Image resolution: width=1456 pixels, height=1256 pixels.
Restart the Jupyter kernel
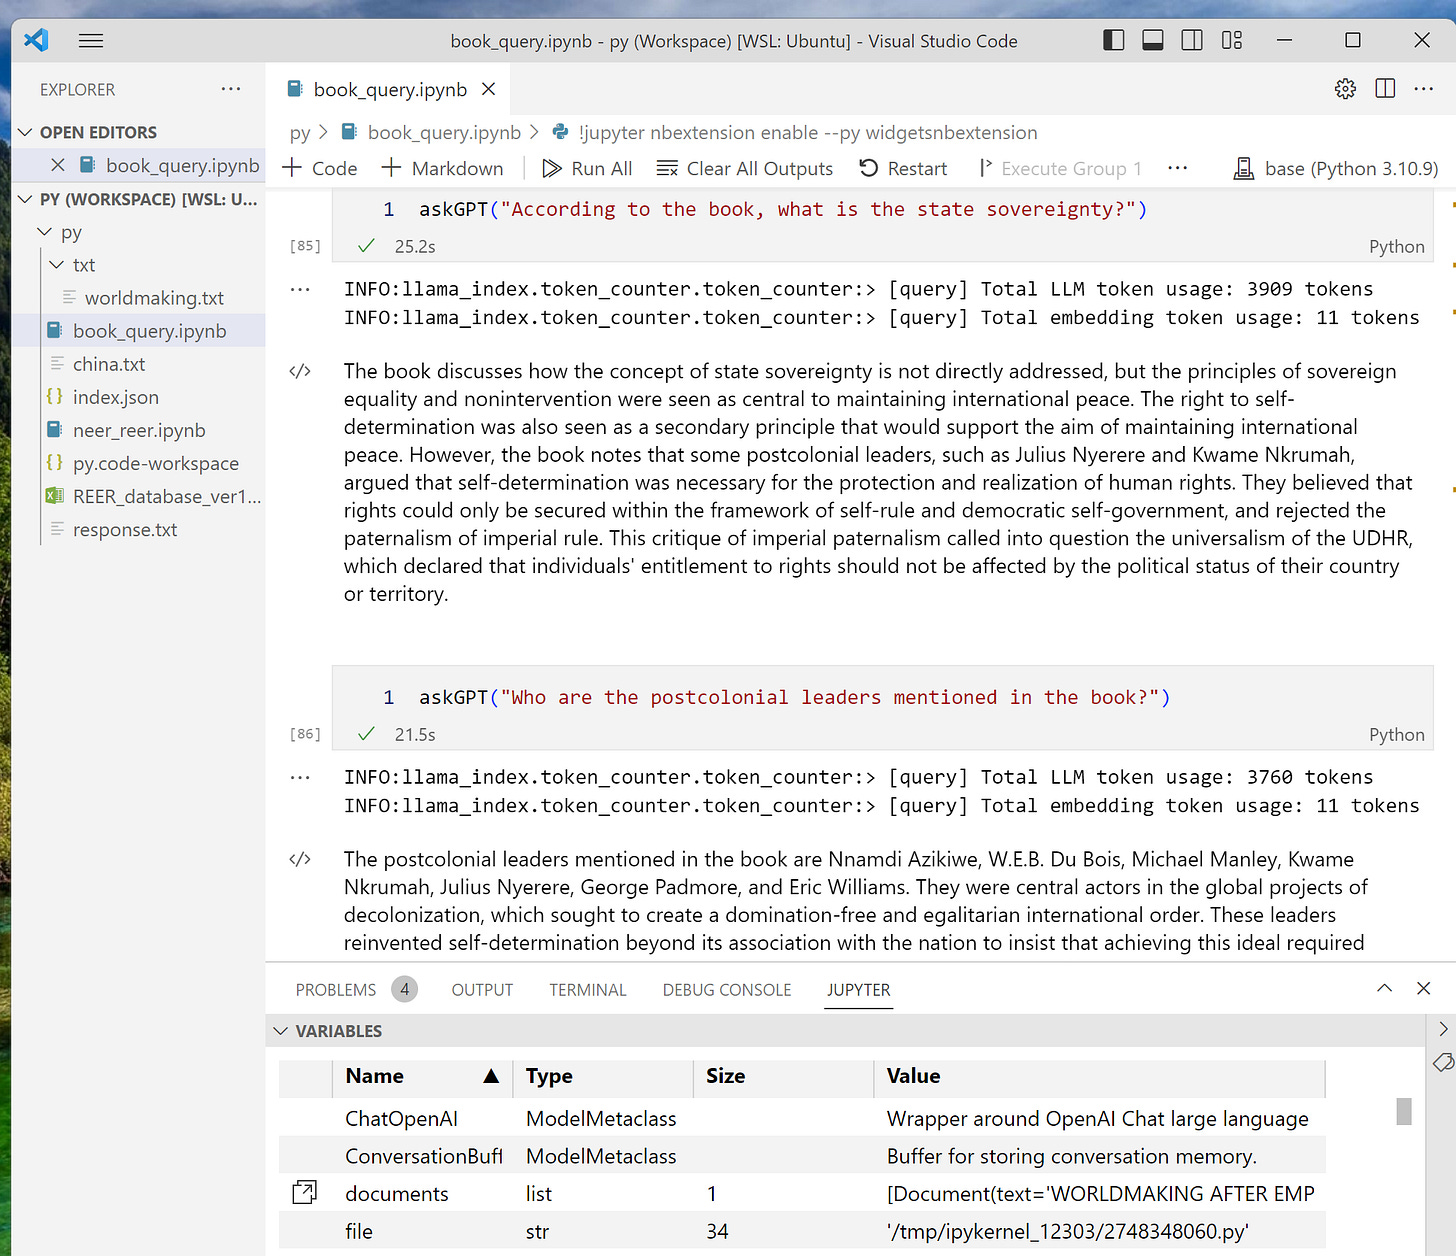point(903,168)
